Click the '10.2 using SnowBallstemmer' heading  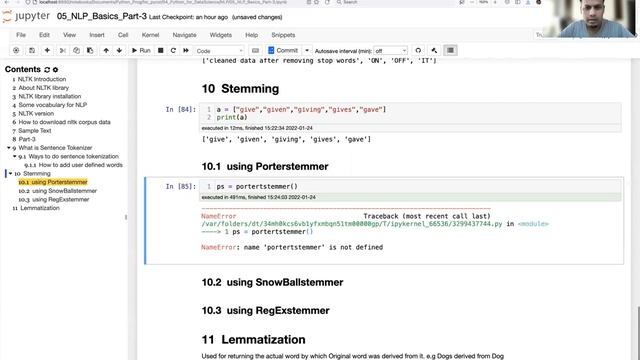point(272,282)
